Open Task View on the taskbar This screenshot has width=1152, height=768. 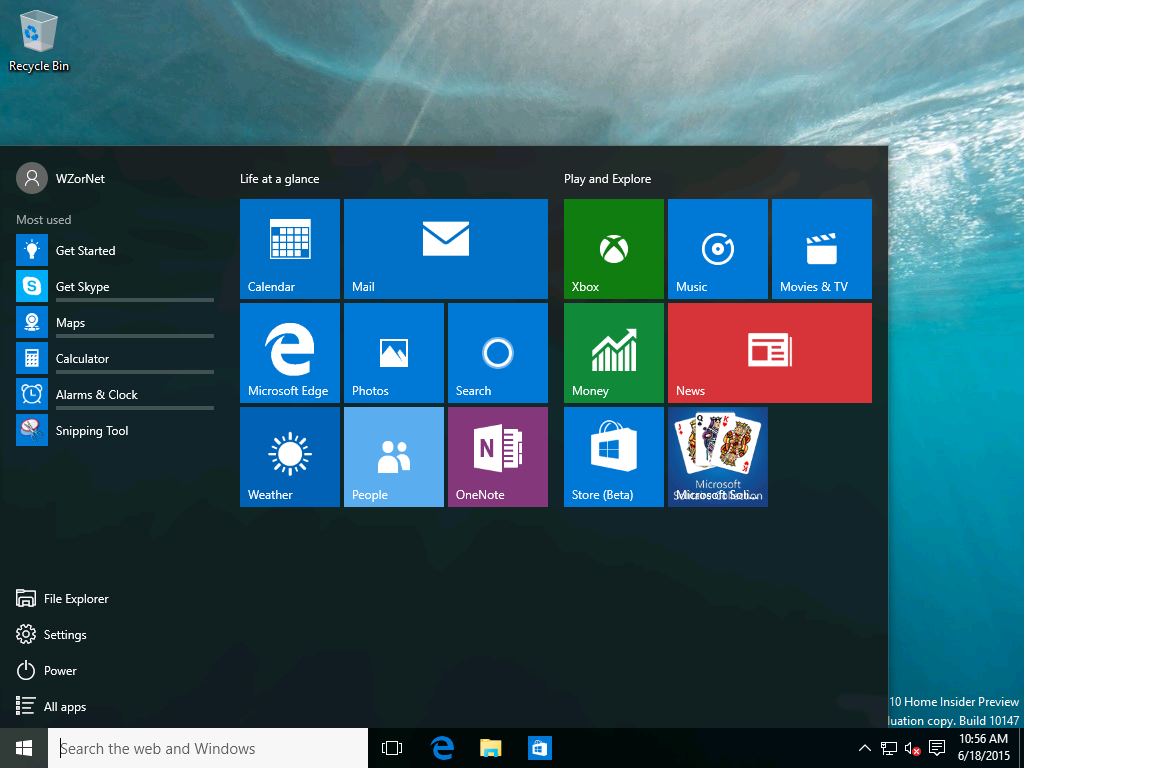tap(392, 748)
